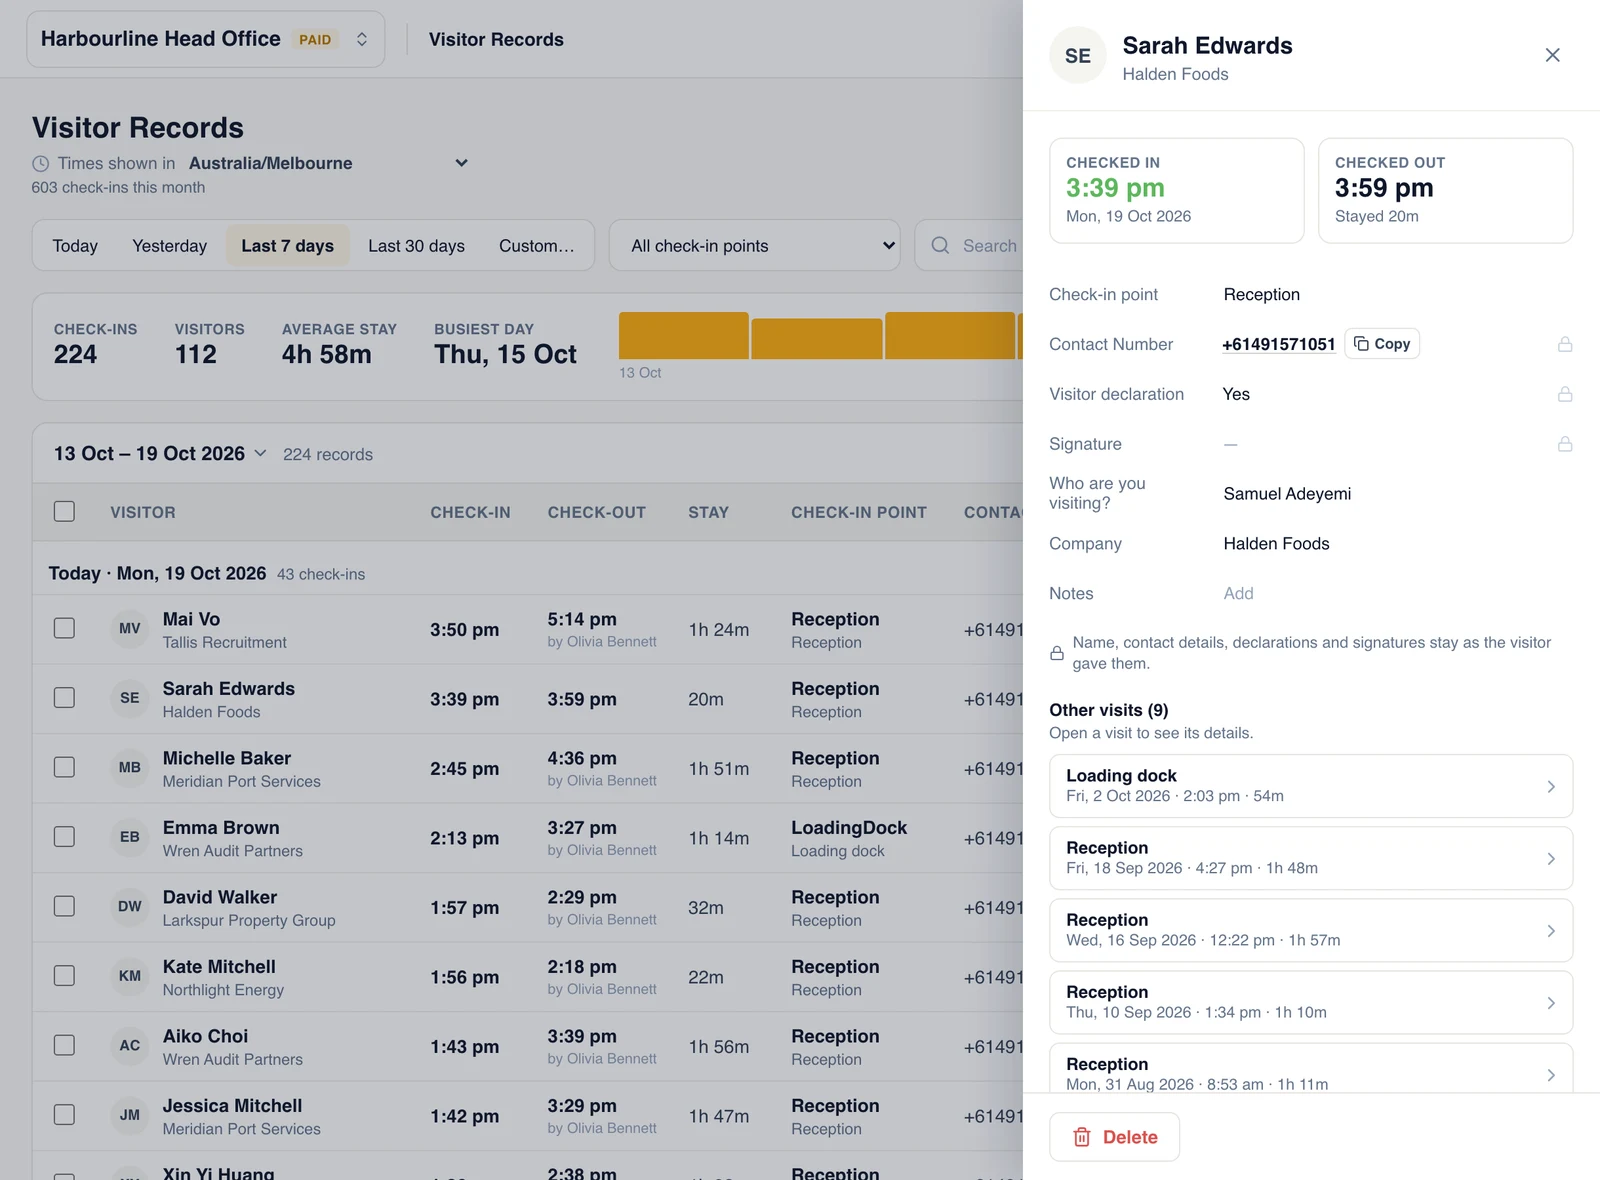Click the clock icon beside Times shown in
Screen dimensions: 1600x1180
(40, 163)
